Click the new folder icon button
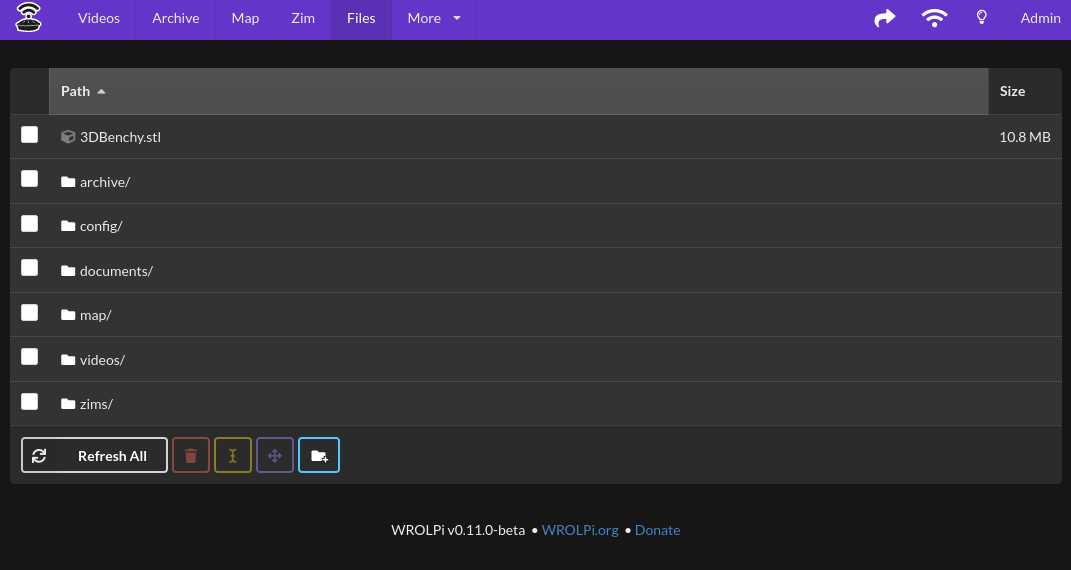Viewport: 1071px width, 570px height. tap(319, 455)
